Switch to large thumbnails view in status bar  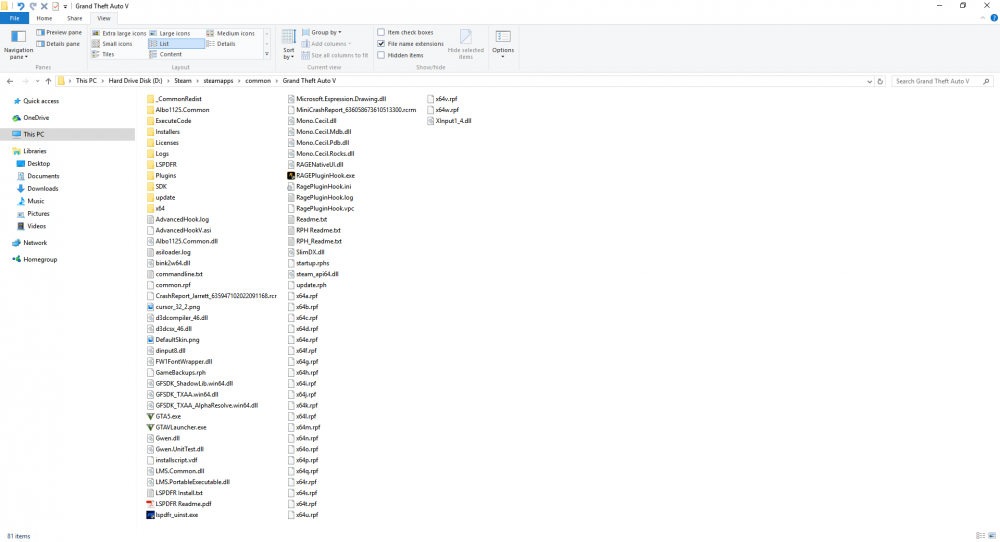992,536
